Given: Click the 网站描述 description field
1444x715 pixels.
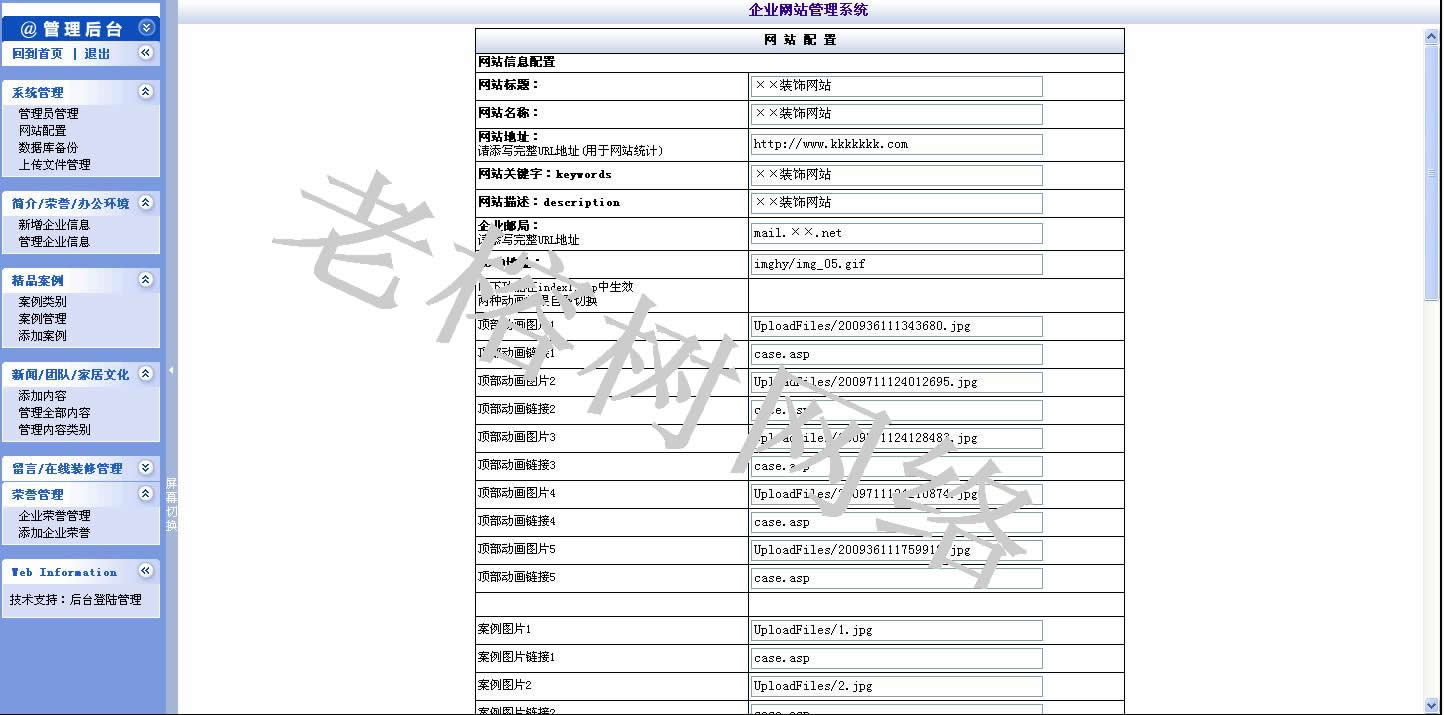Looking at the screenshot, I should pyautogui.click(x=896, y=203).
